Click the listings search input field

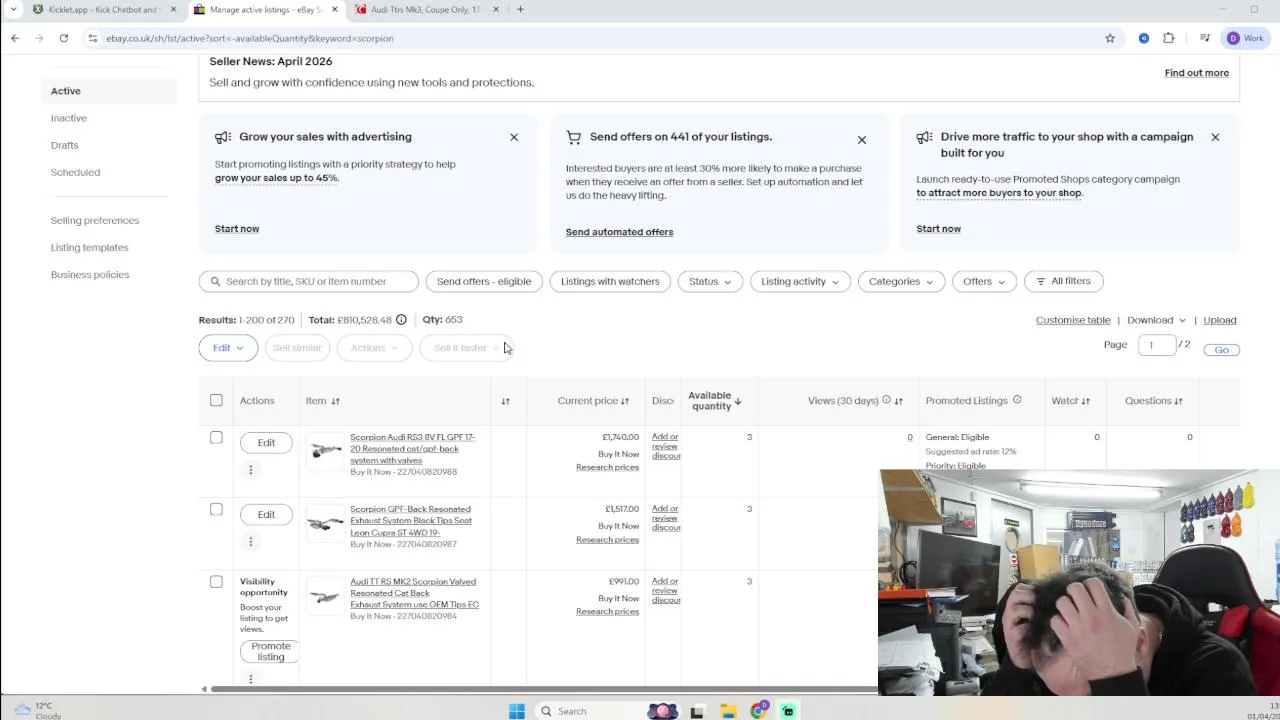(309, 281)
